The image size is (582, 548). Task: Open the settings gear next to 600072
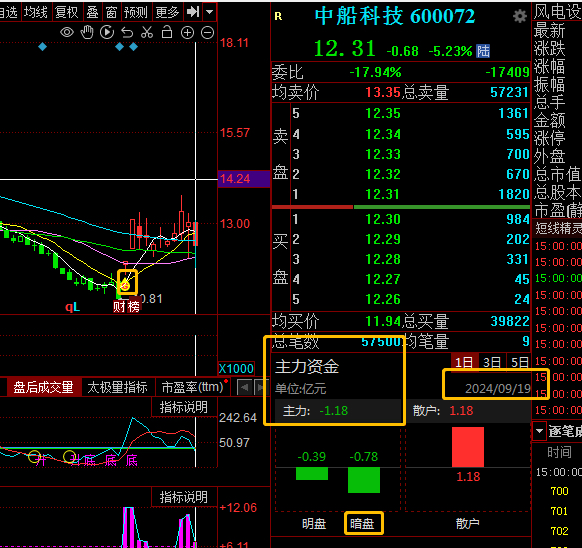pyautogui.click(x=520, y=16)
